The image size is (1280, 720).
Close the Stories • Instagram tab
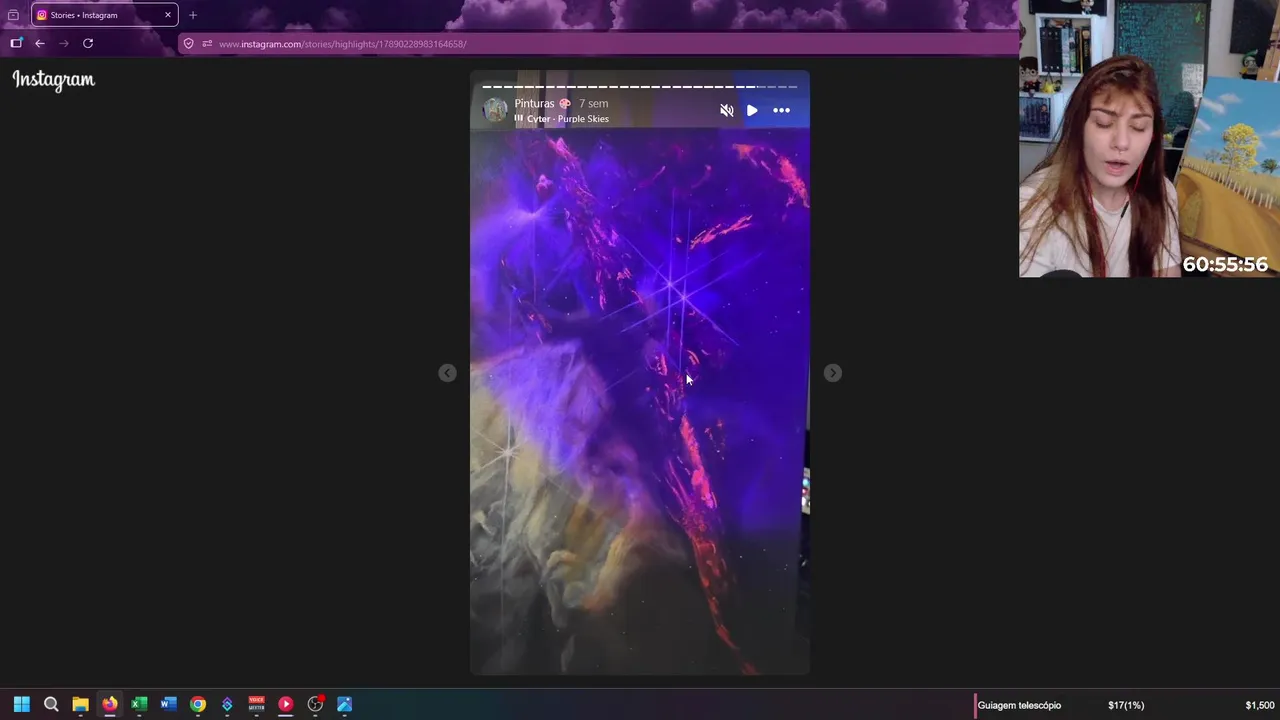pyautogui.click(x=167, y=15)
